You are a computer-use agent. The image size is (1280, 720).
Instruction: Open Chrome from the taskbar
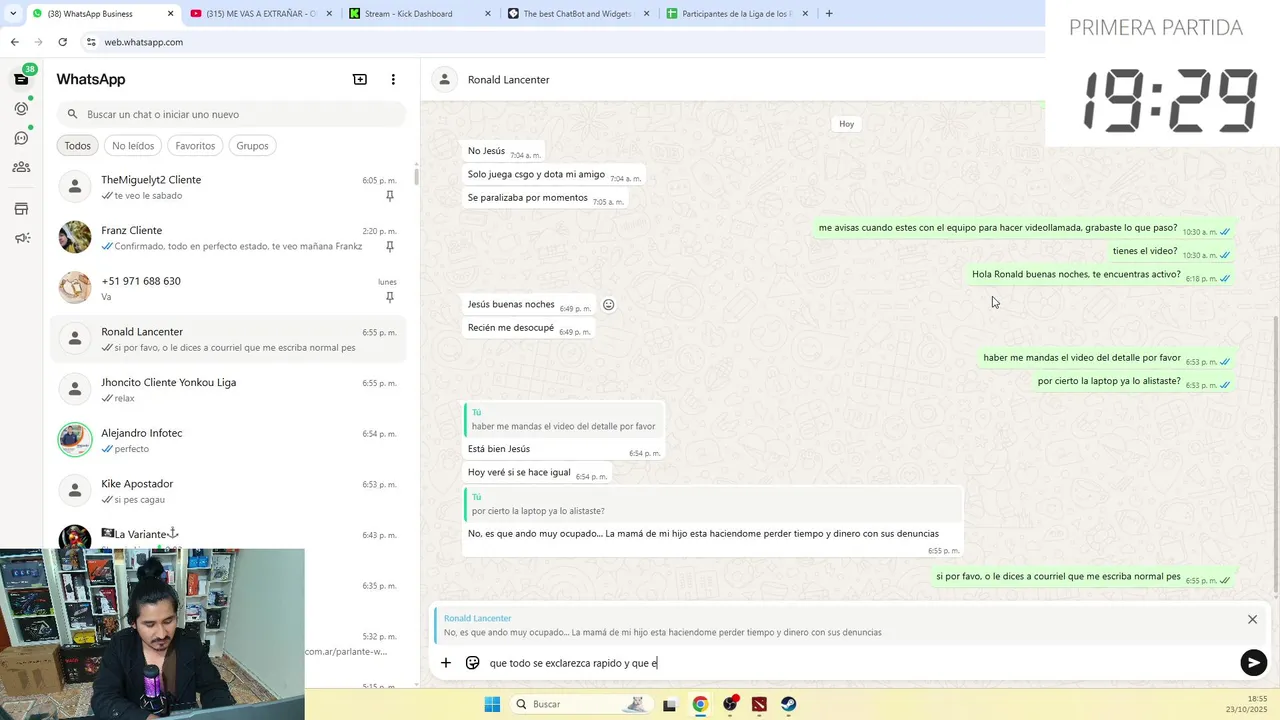700,704
